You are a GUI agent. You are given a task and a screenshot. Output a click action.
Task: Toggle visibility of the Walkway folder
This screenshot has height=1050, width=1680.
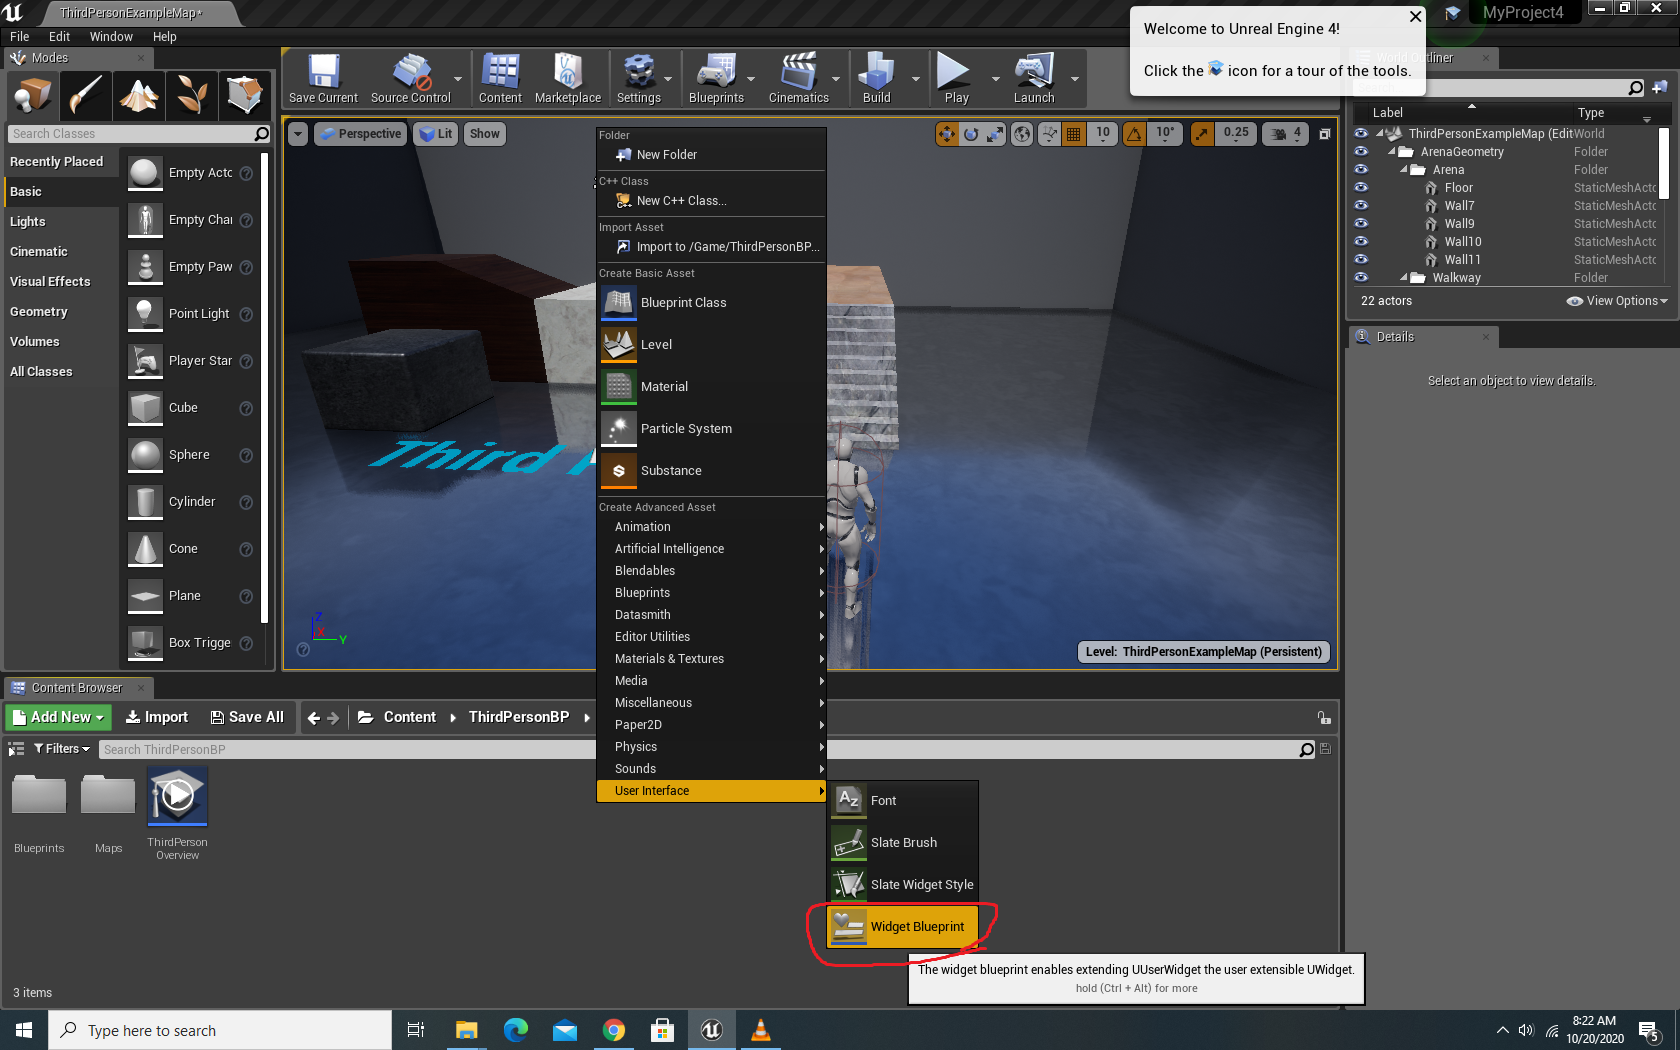pos(1361,277)
